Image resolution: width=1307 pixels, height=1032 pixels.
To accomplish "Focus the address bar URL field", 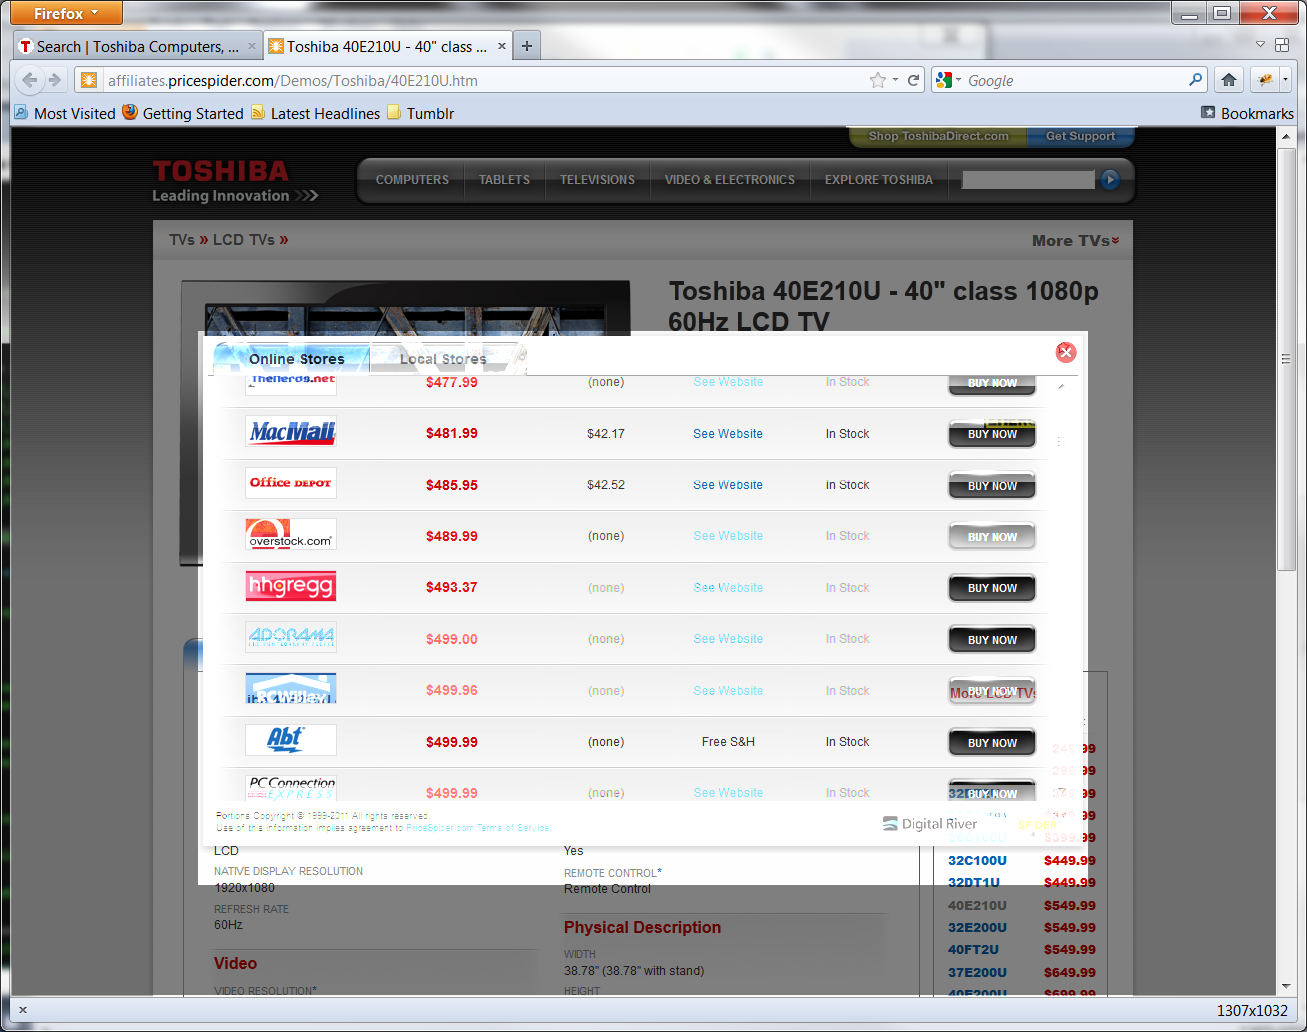I will (x=484, y=80).
